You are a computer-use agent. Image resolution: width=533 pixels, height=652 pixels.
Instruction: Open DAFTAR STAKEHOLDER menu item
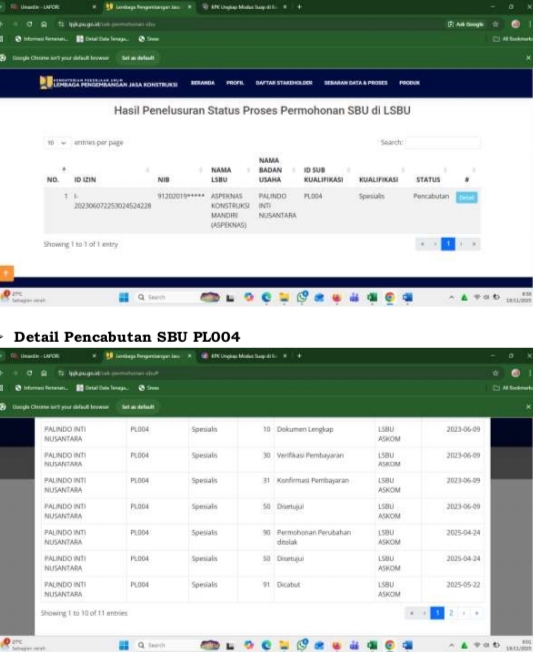[284, 83]
